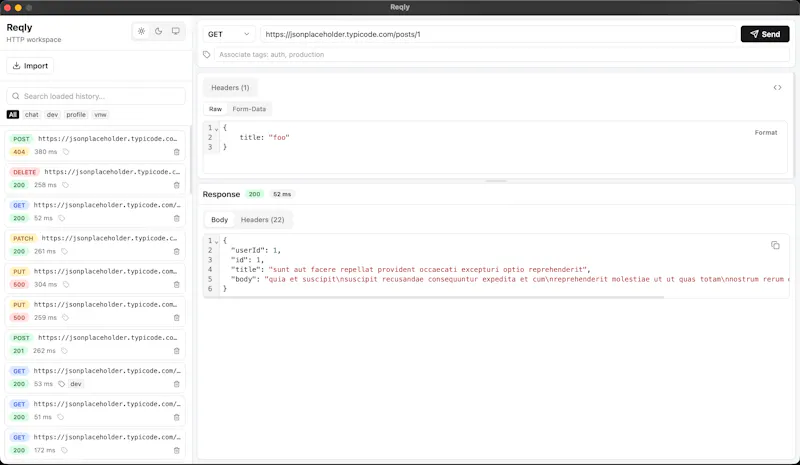
Task: Click the Associate tags input
Action: coord(502,55)
